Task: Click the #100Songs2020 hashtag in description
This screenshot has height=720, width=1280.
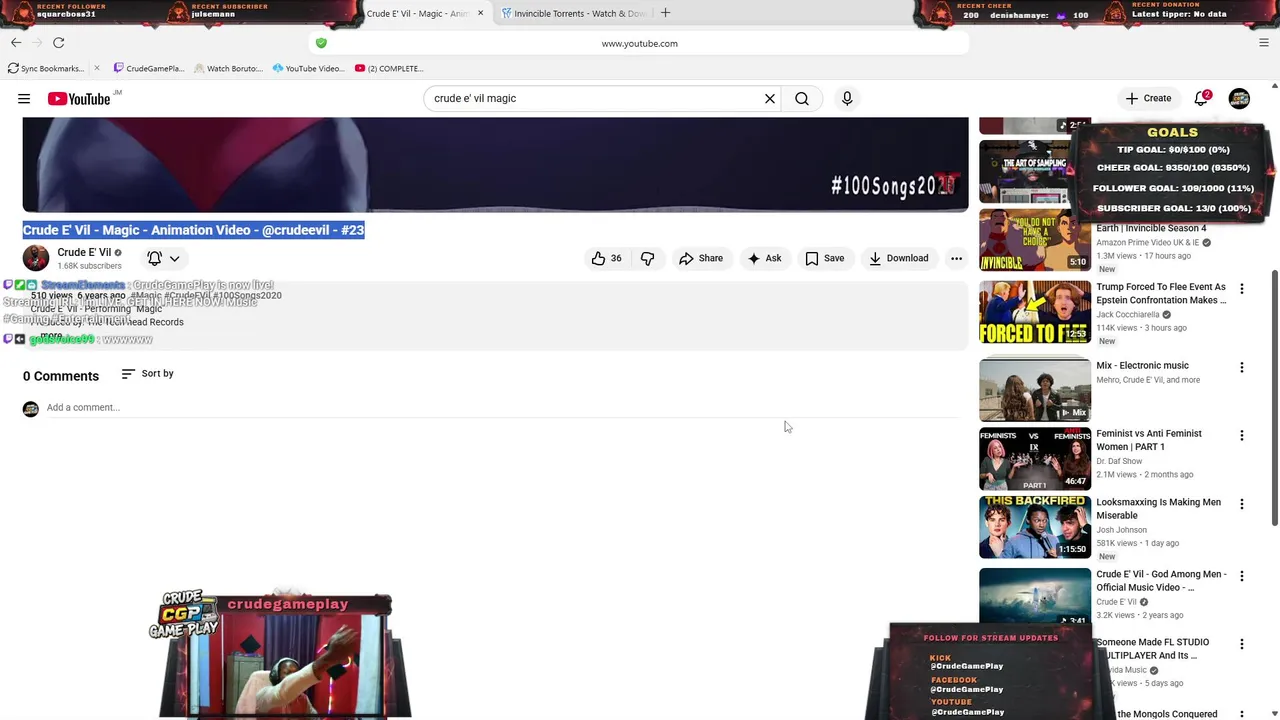Action: tap(247, 296)
